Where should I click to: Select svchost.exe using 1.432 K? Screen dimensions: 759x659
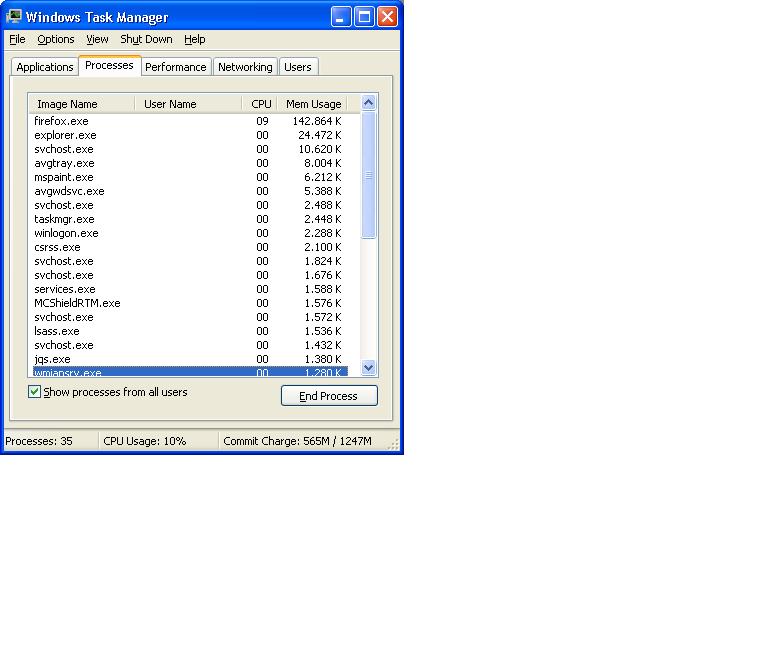tap(190, 346)
